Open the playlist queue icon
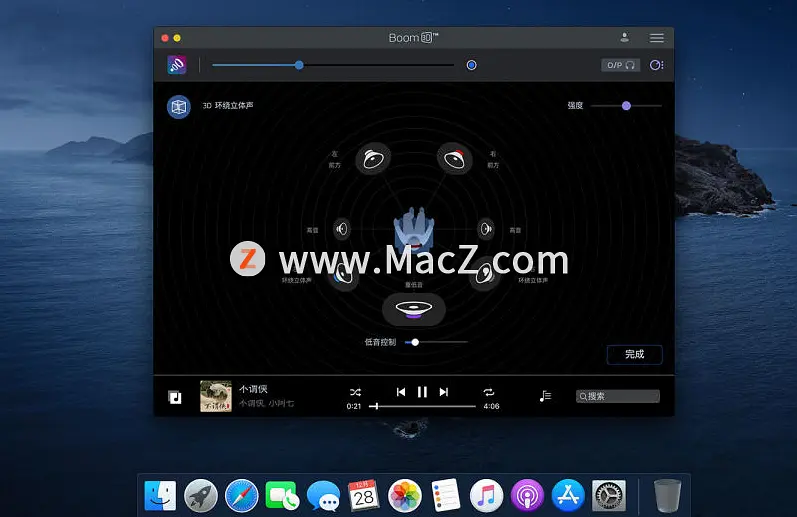This screenshot has width=797, height=517. tap(545, 396)
